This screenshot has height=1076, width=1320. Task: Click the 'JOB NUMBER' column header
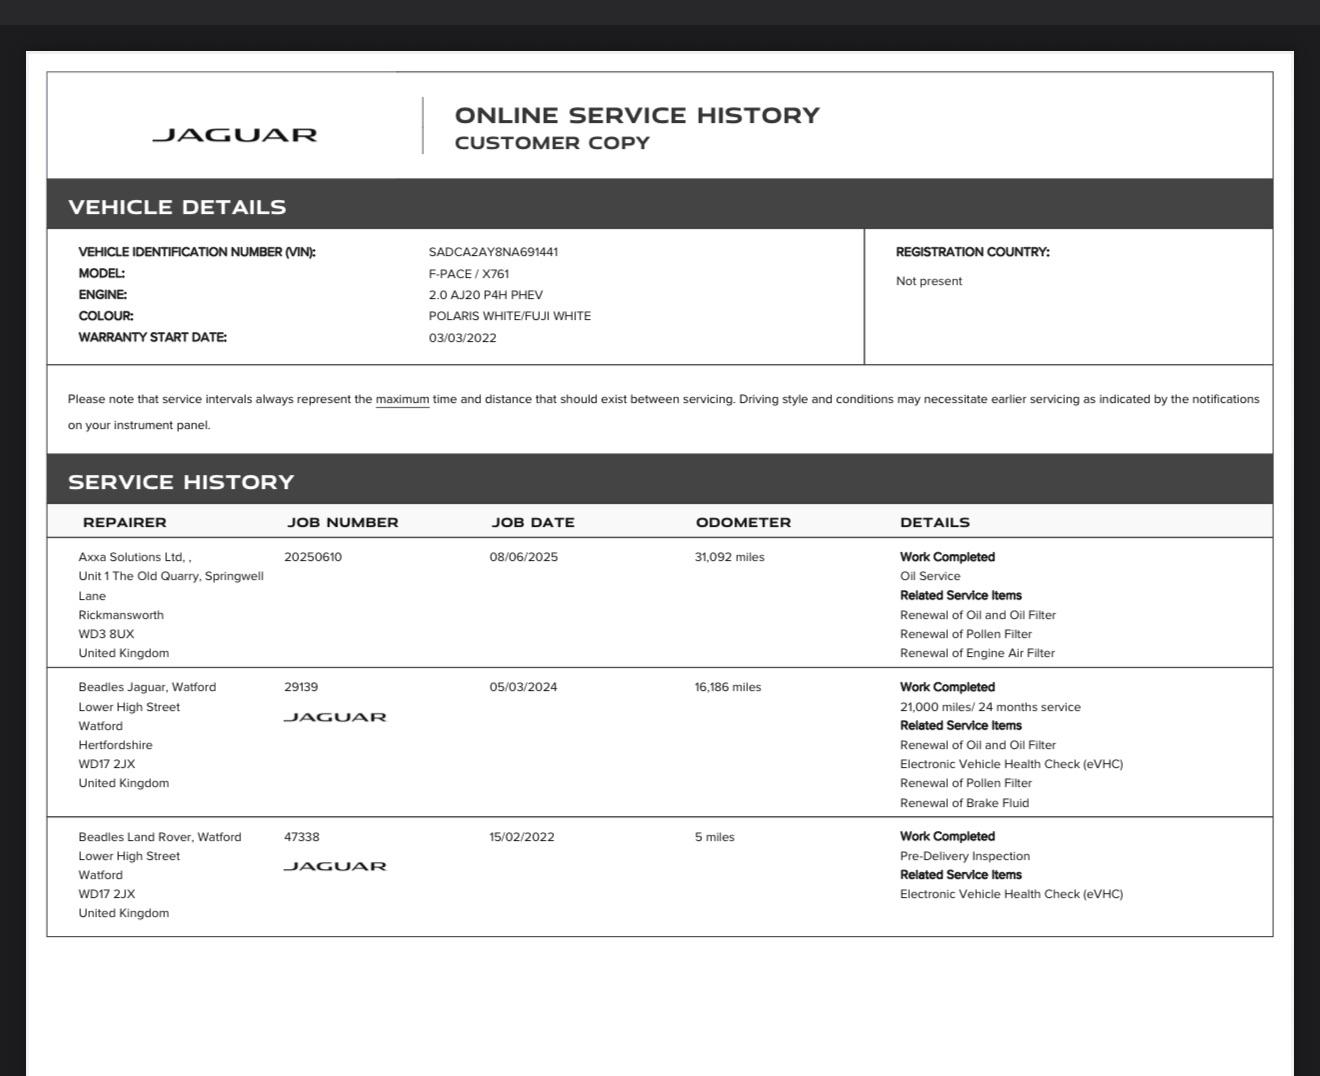343,522
